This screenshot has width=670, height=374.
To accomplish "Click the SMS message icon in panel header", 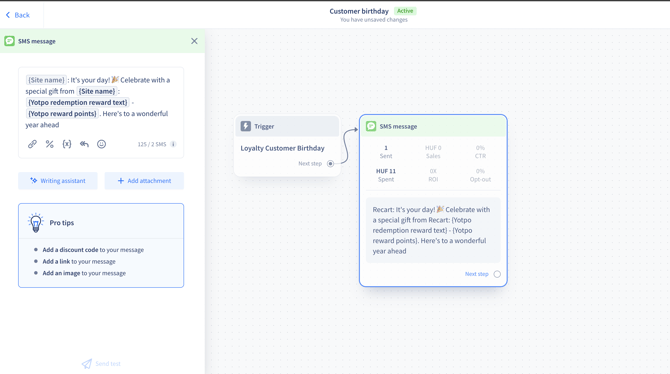I will [9, 41].
